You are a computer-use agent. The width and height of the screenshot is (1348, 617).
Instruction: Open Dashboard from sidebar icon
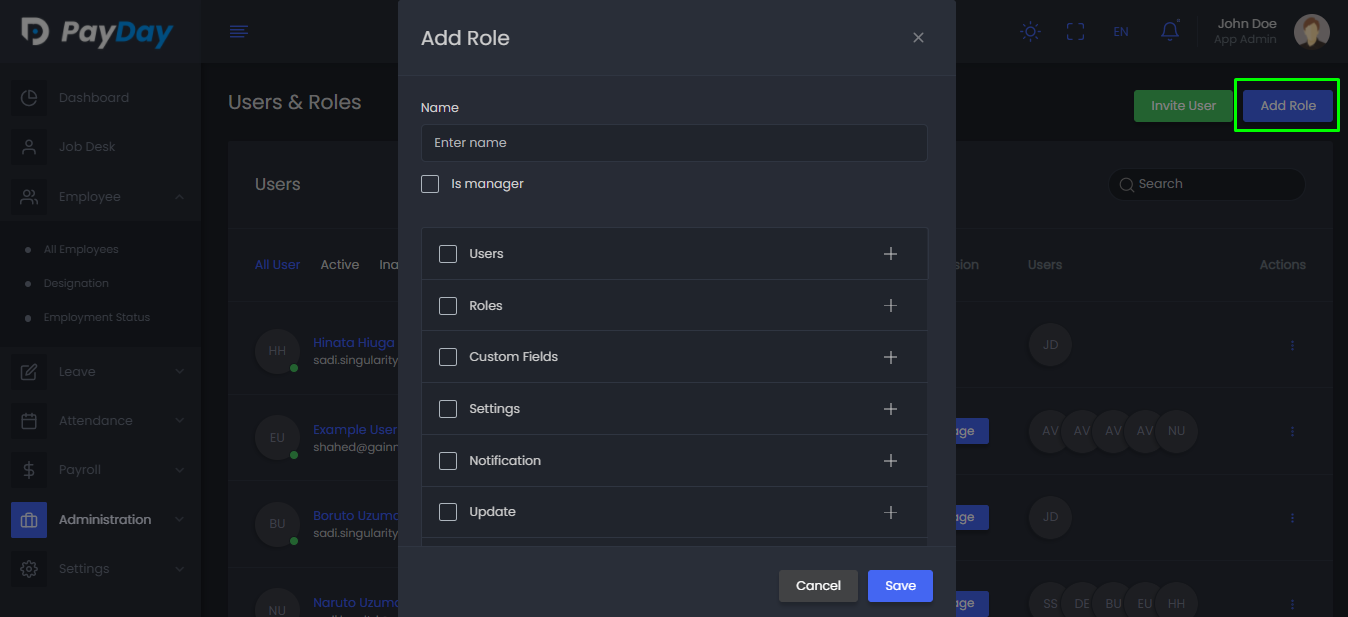click(x=29, y=98)
